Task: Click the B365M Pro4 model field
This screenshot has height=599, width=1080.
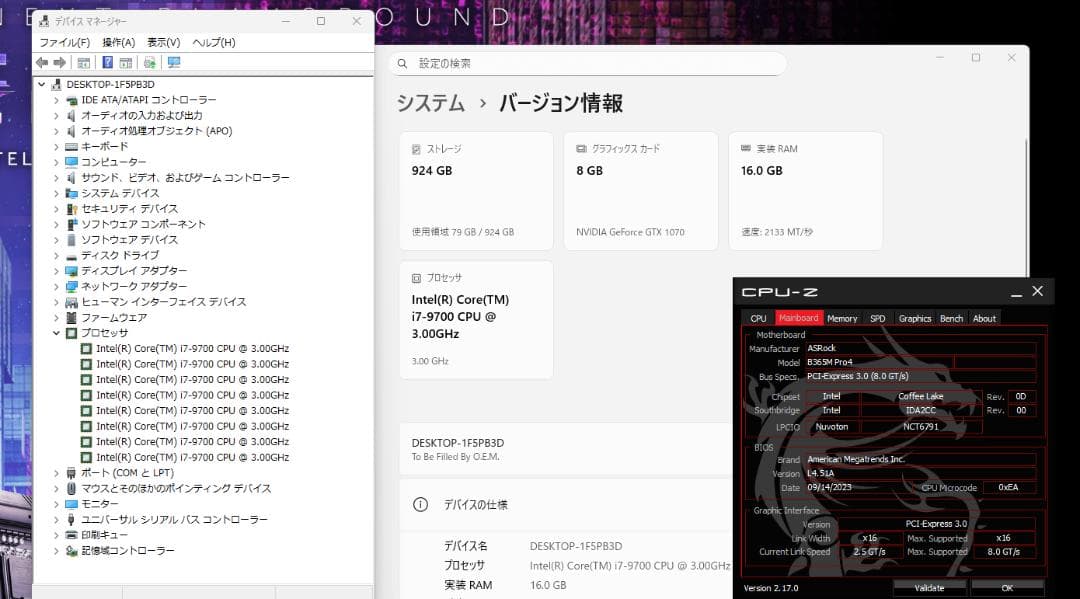Action: click(879, 362)
